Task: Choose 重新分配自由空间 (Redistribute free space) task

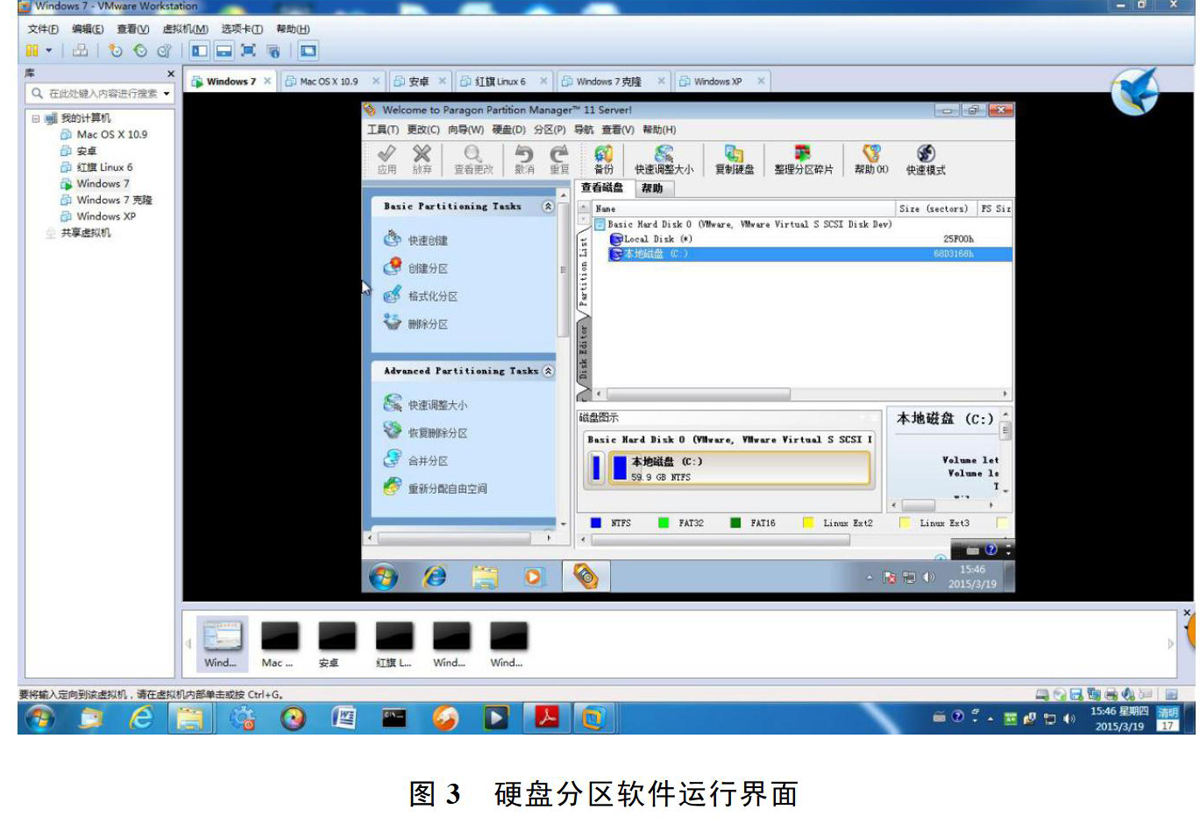Action: click(436, 488)
